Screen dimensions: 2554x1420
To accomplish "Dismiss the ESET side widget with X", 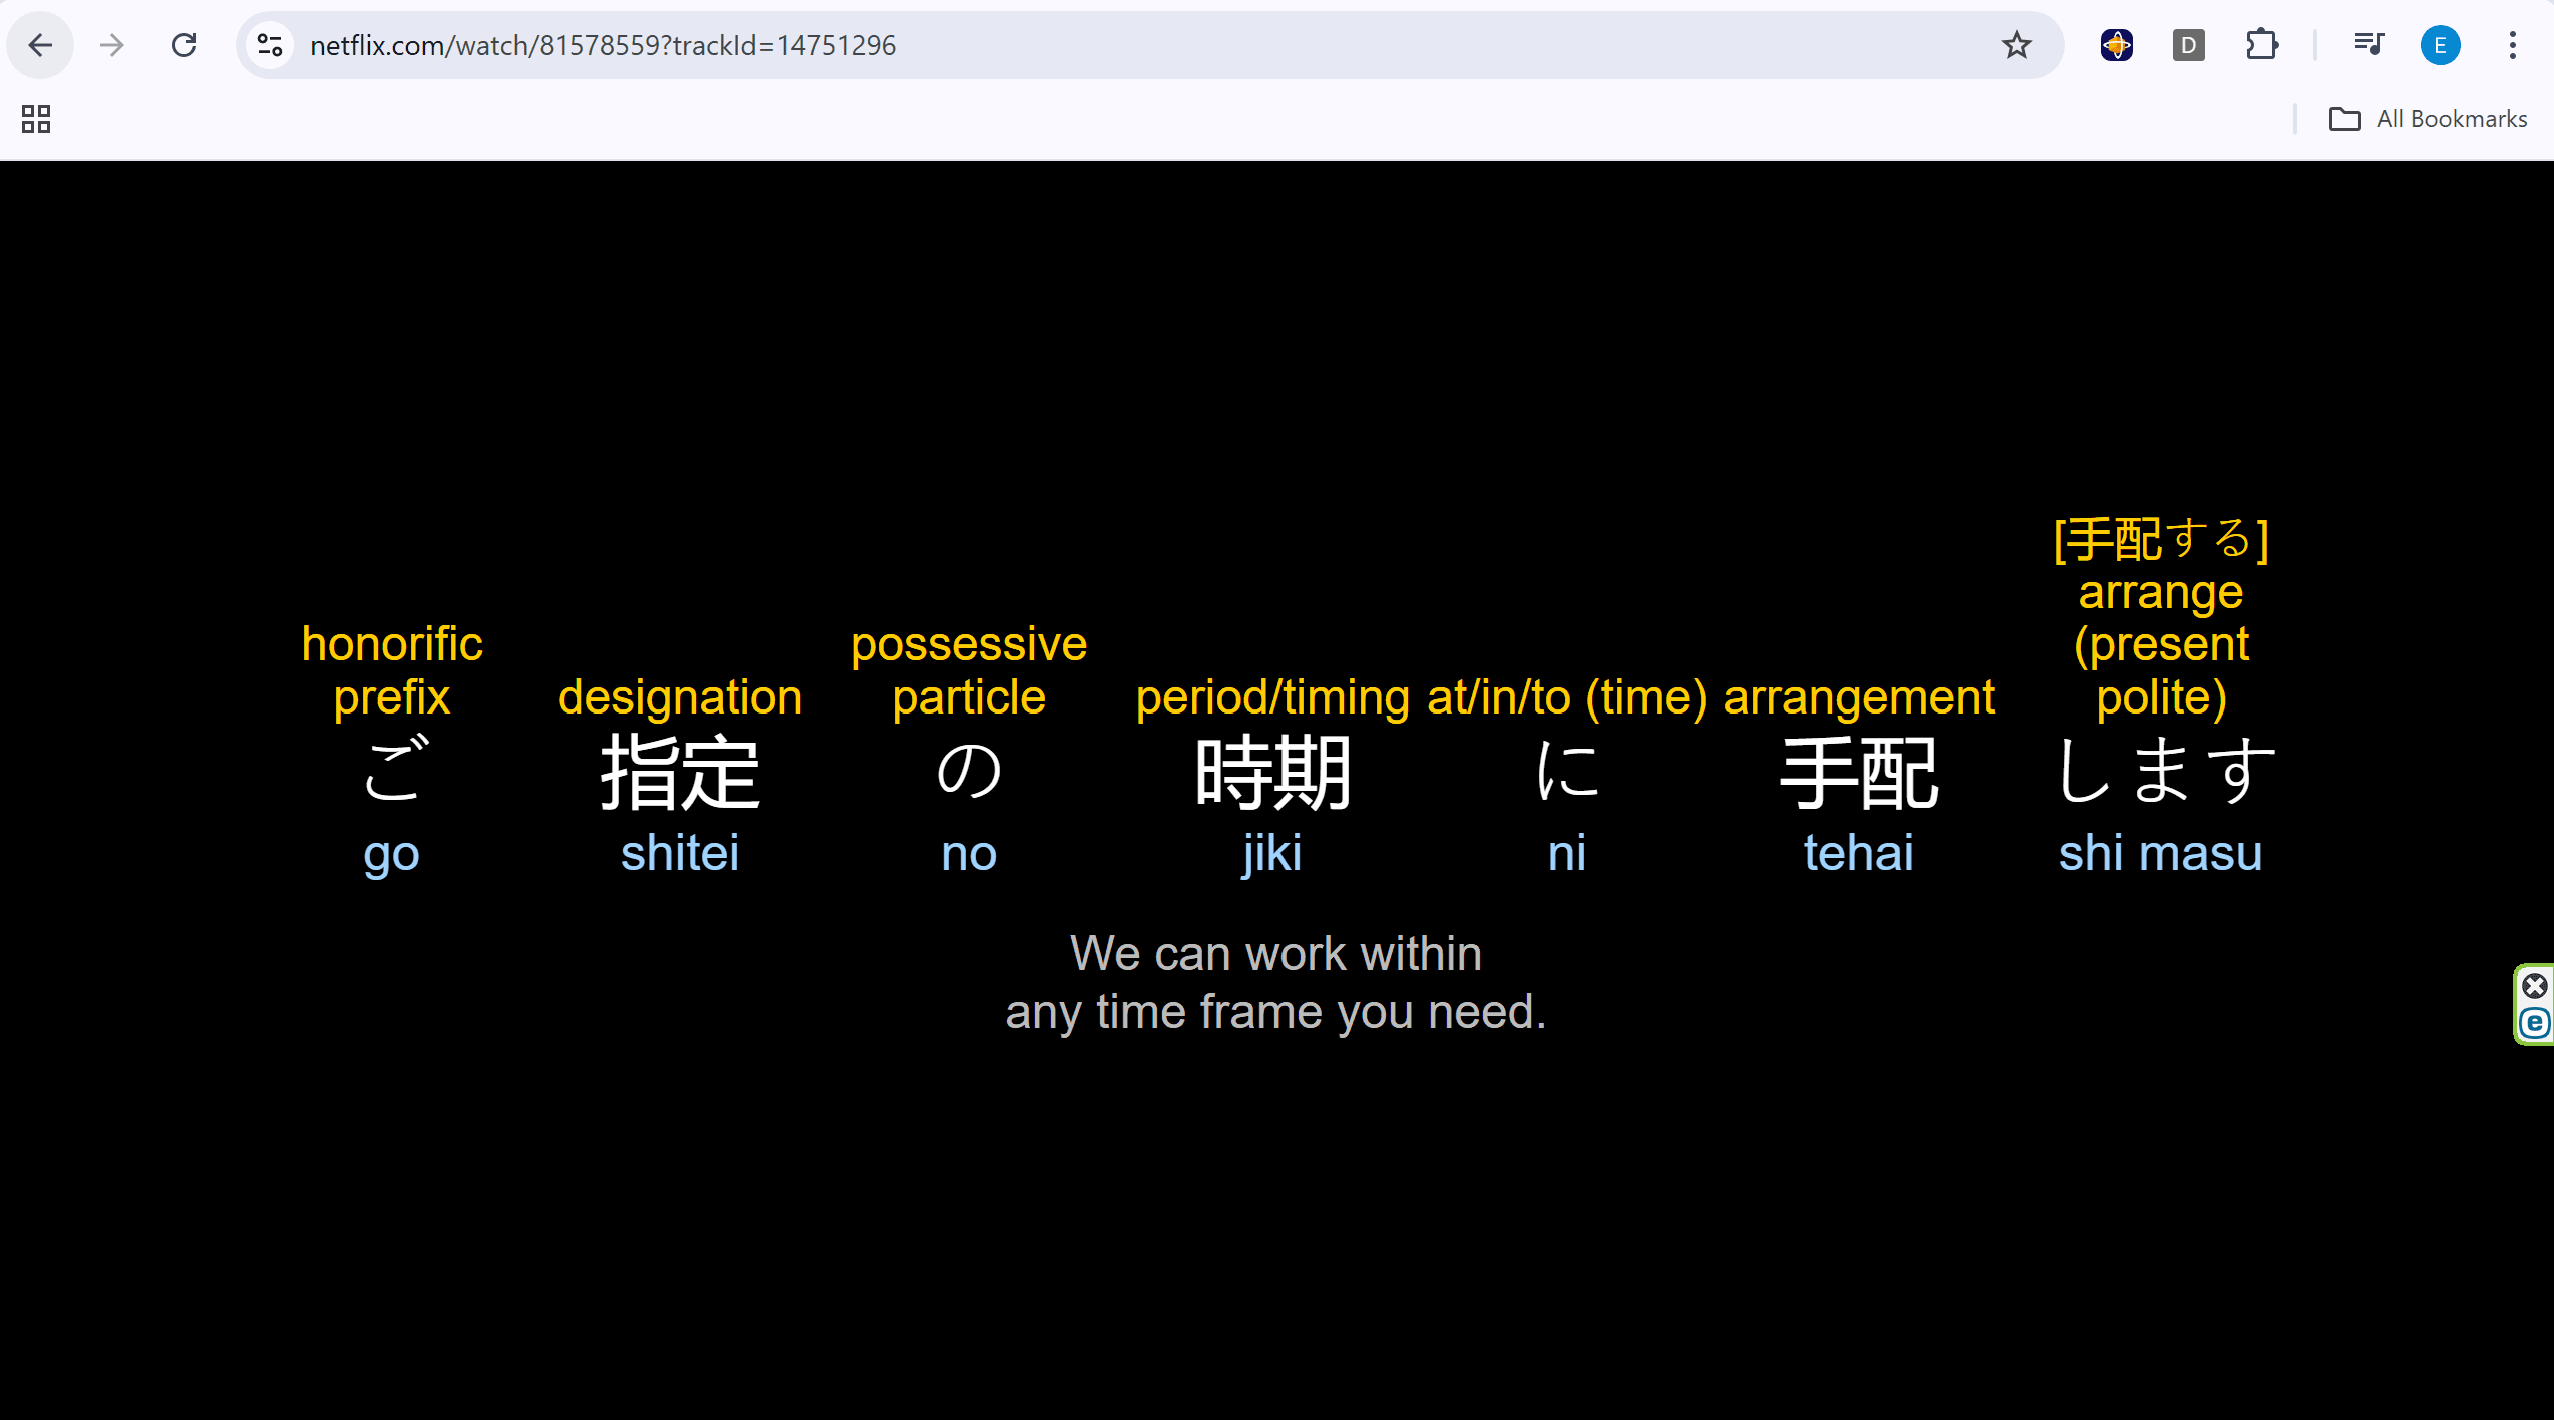I will click(x=2534, y=987).
